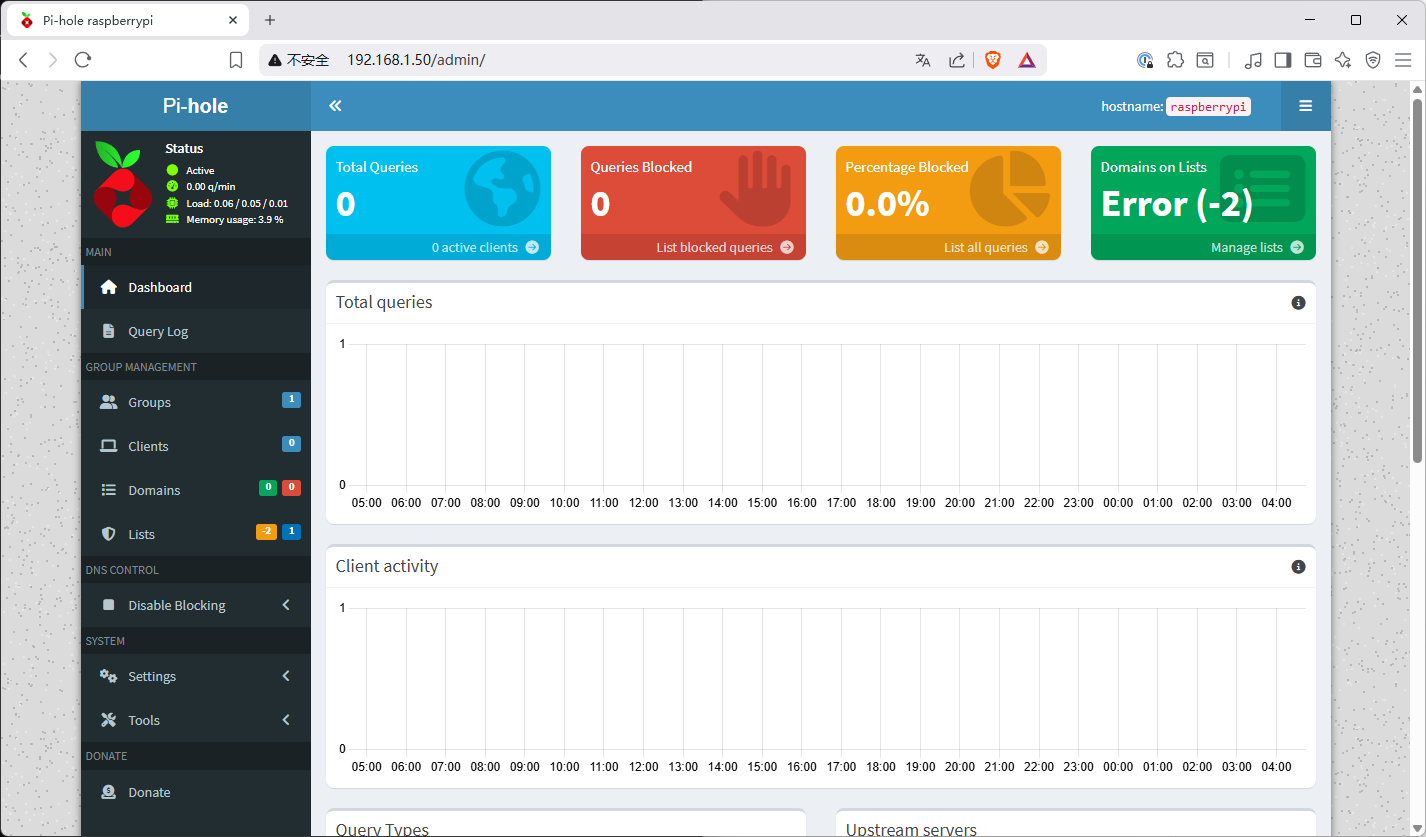This screenshot has height=837, width=1426.
Task: Open the Clients page
Action: click(x=196, y=446)
